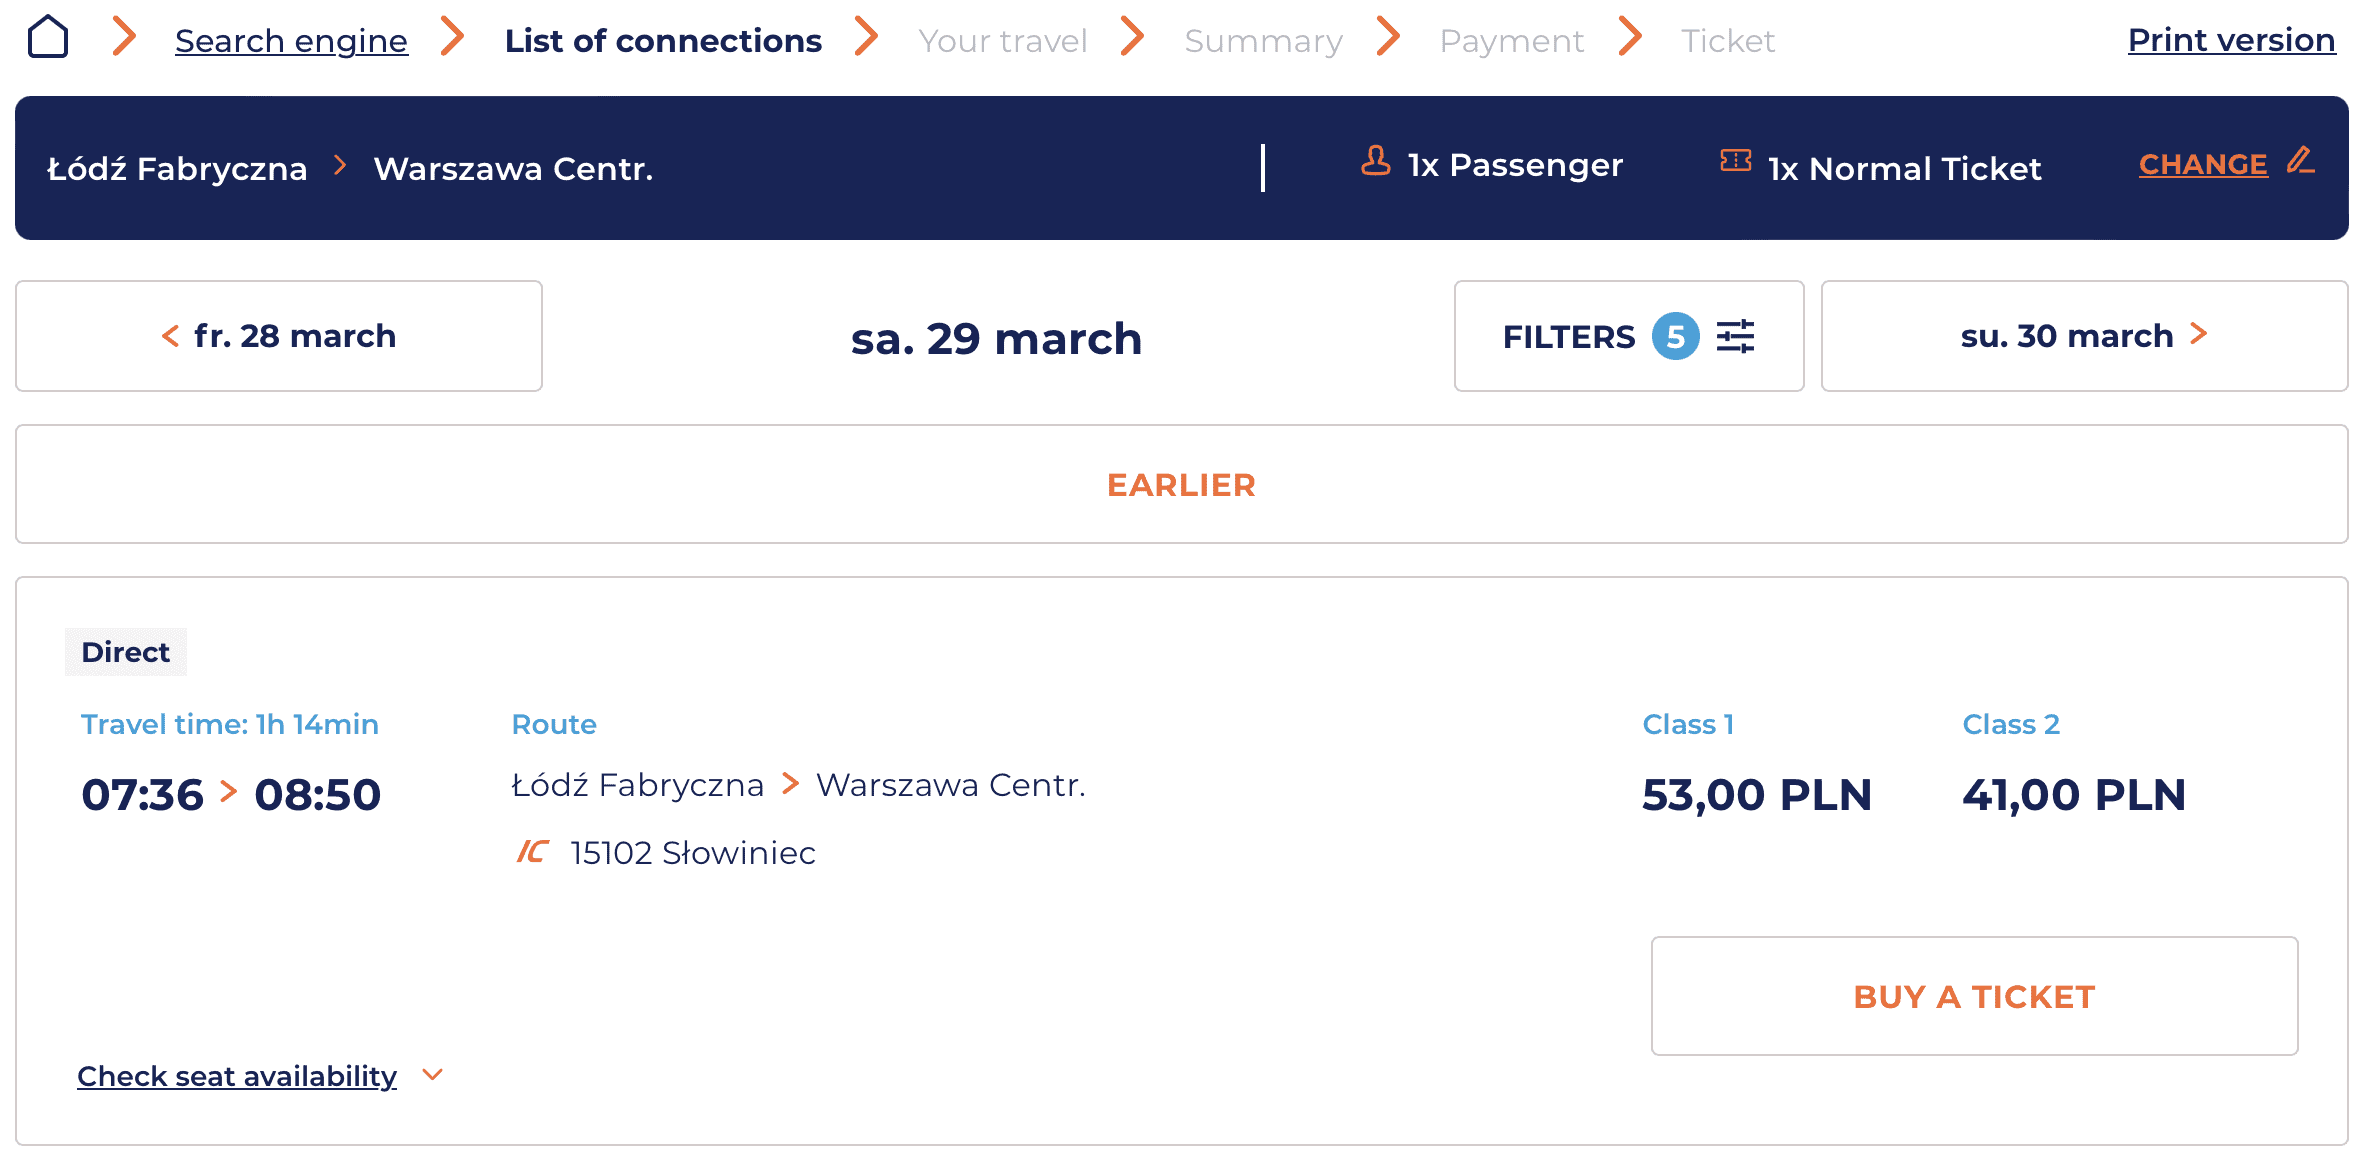
Task: Select the Class 2 price 41,00 PLN
Action: click(2073, 795)
